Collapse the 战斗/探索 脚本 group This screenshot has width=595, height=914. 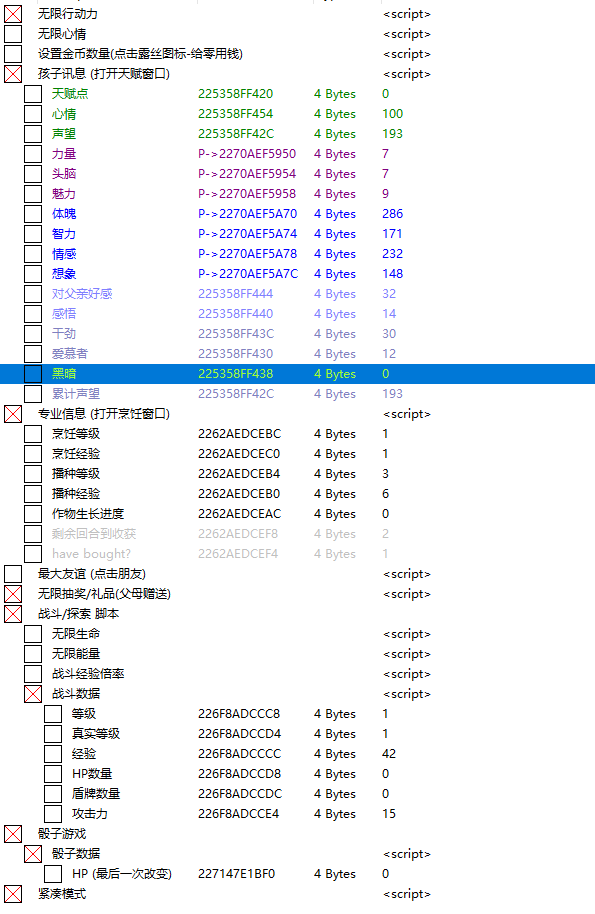pyautogui.click(x=13, y=614)
